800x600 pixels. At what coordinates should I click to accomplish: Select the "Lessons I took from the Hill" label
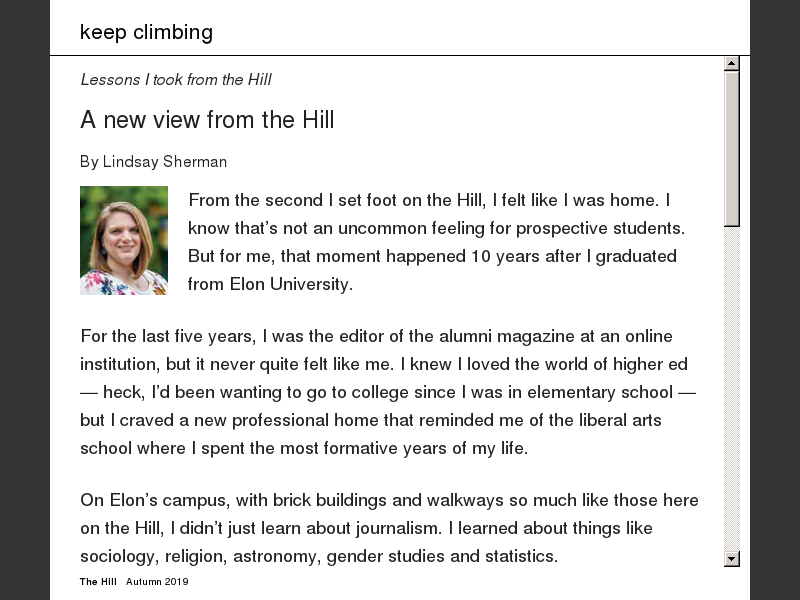(x=175, y=80)
